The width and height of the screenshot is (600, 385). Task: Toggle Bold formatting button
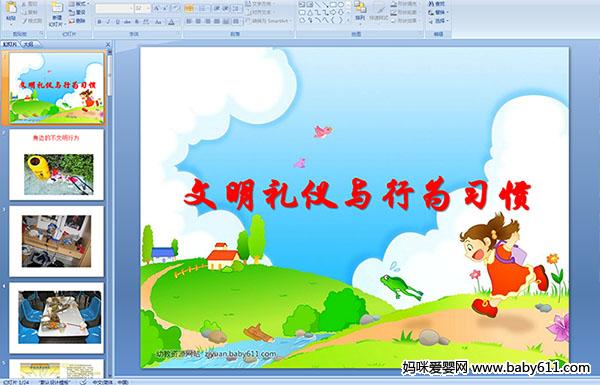99,22
